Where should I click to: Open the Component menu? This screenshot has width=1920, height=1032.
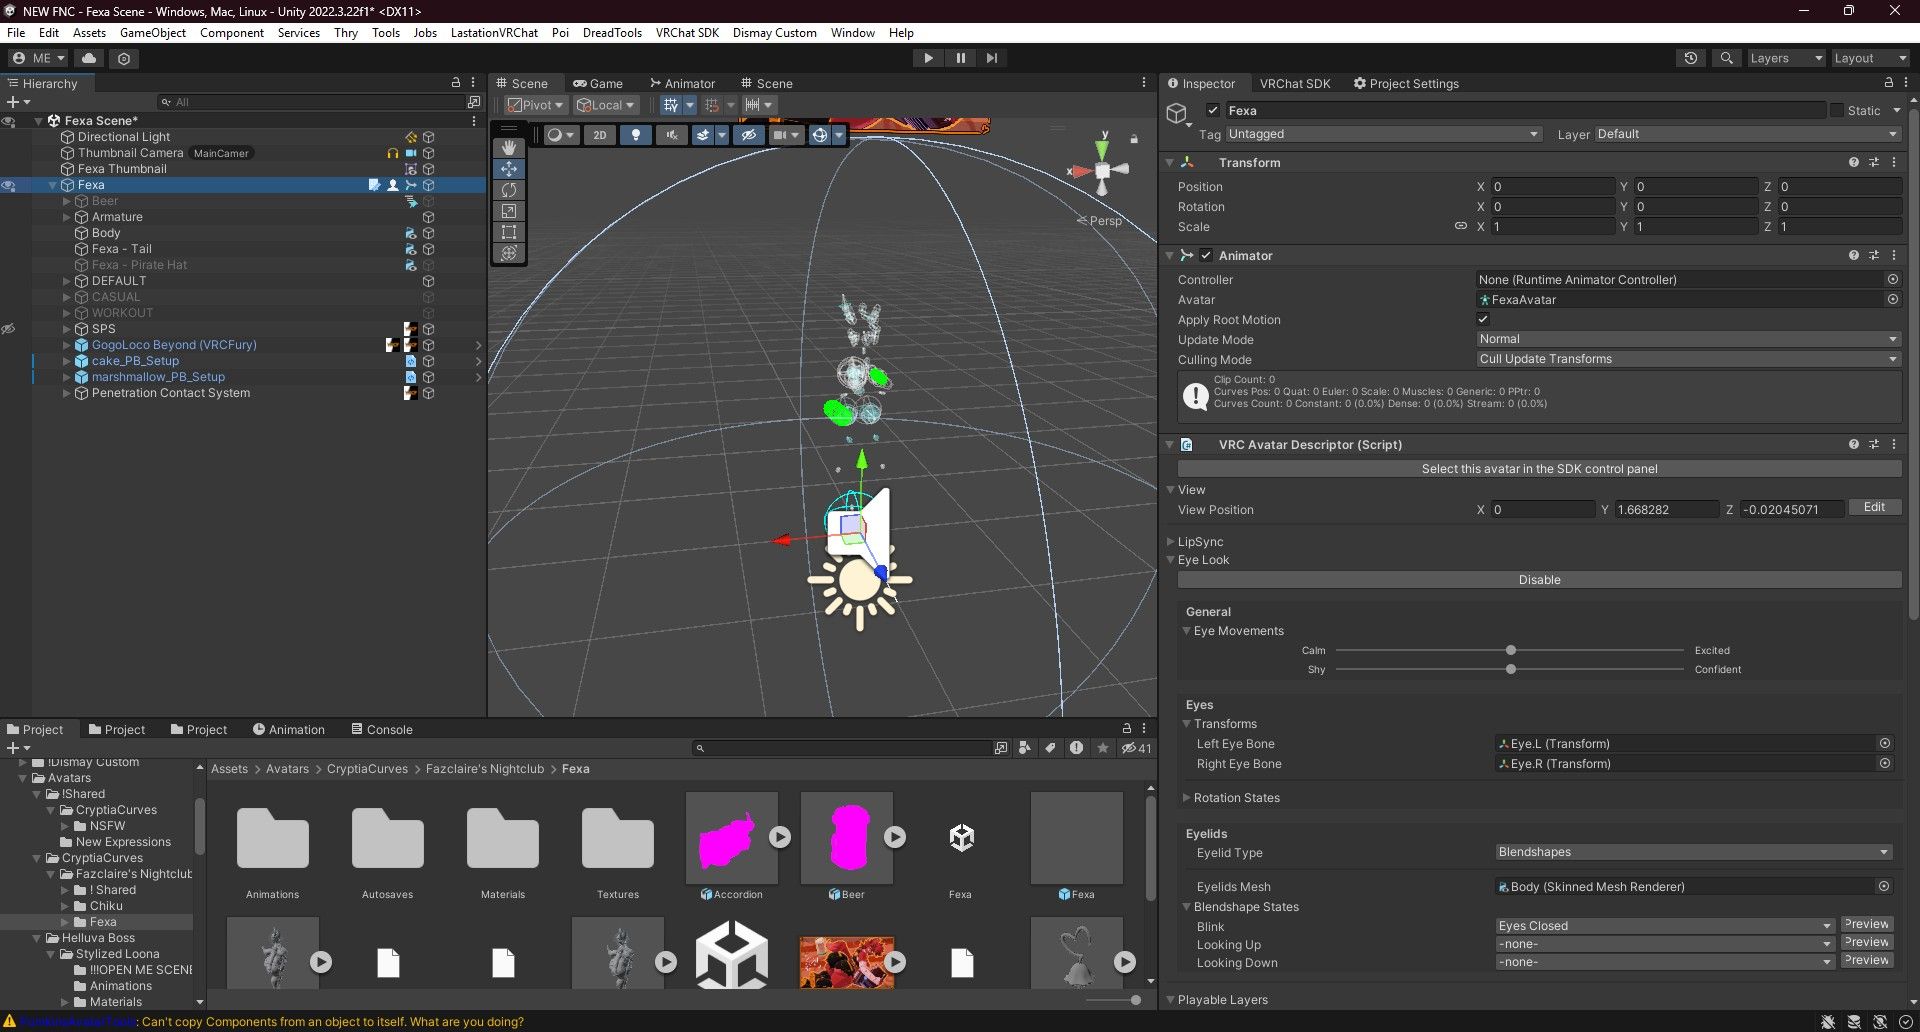(232, 32)
